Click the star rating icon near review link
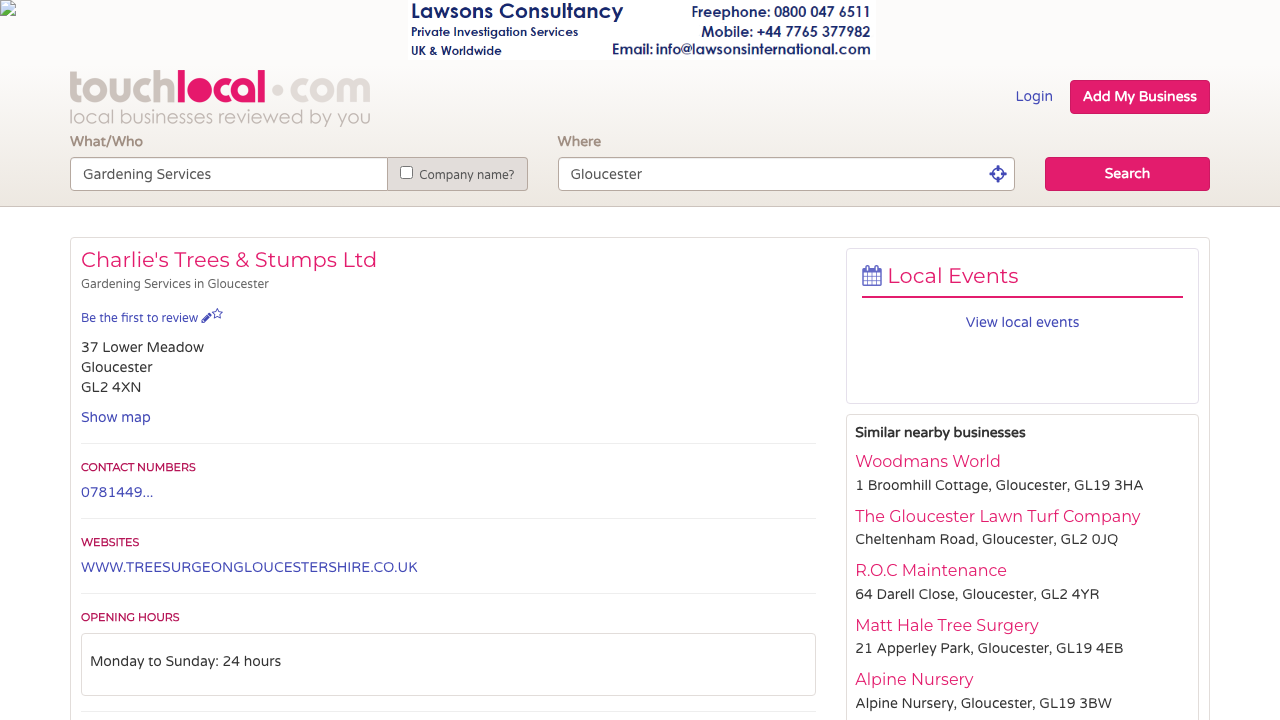The image size is (1280, 720). tap(217, 313)
